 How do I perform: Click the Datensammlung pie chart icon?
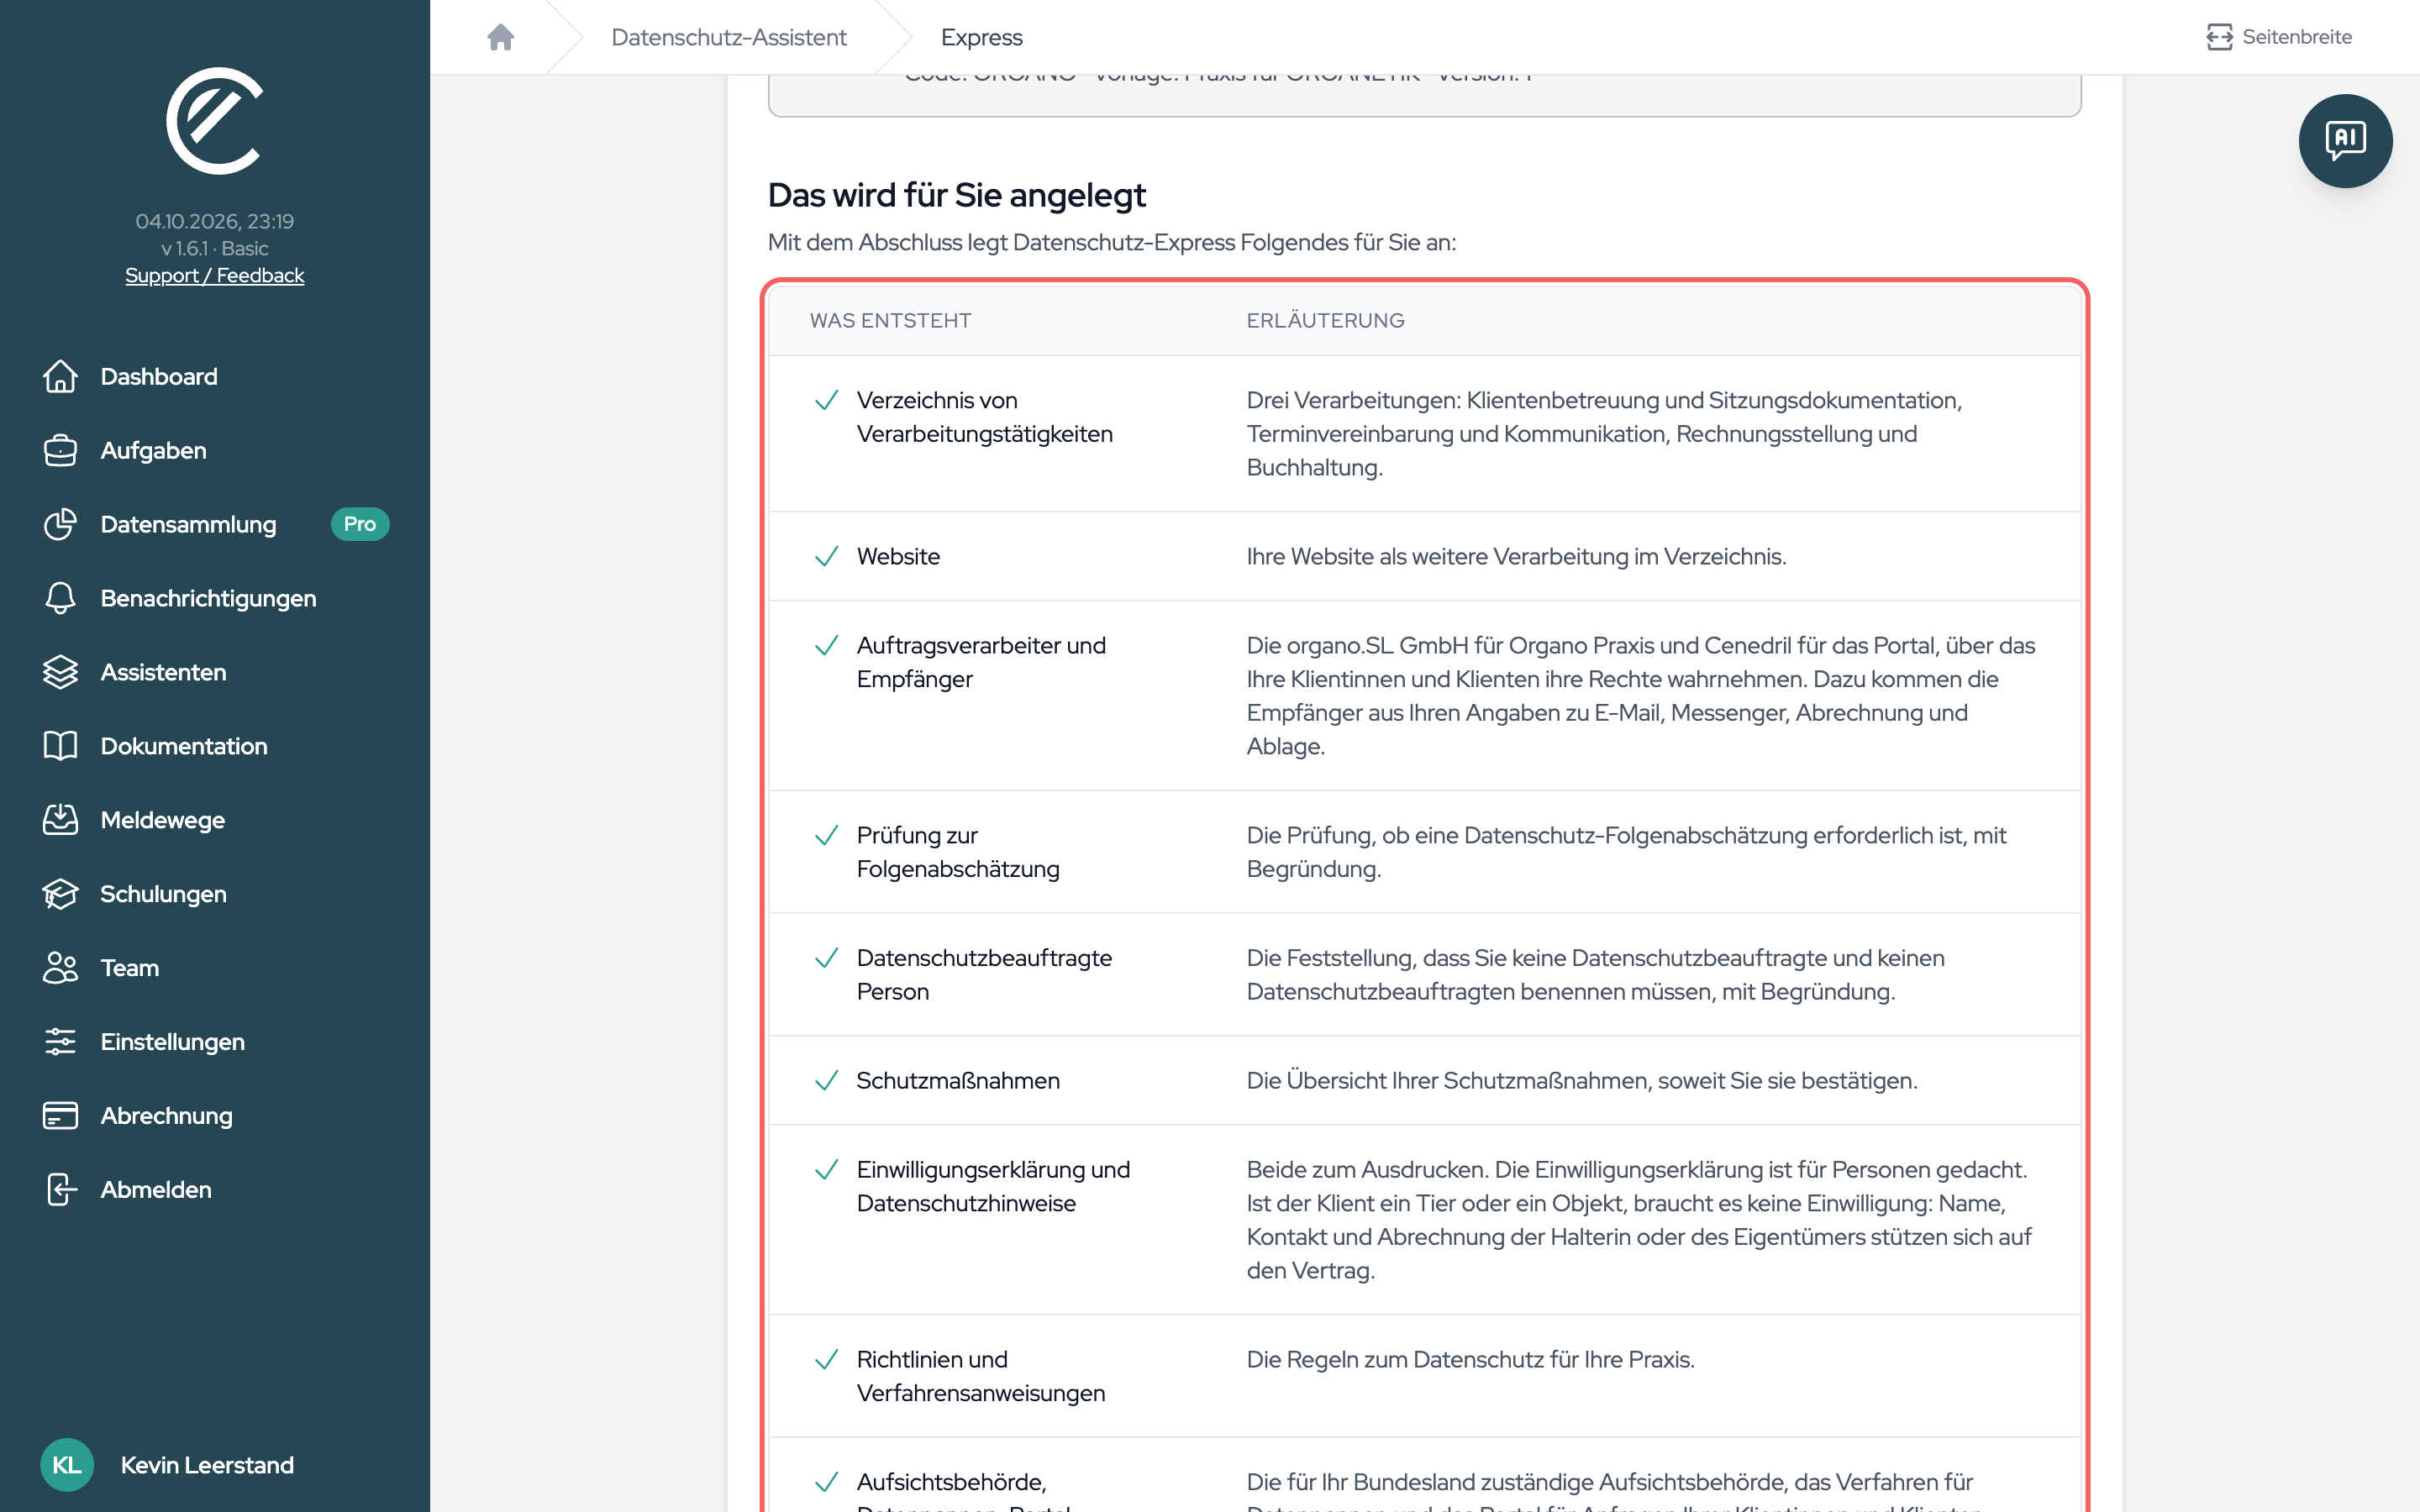click(60, 524)
